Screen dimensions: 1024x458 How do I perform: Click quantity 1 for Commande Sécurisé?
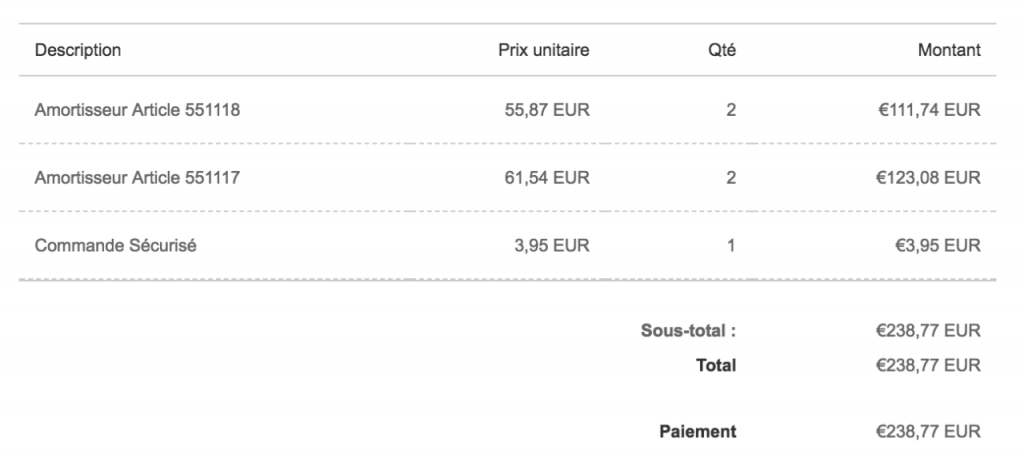click(731, 246)
